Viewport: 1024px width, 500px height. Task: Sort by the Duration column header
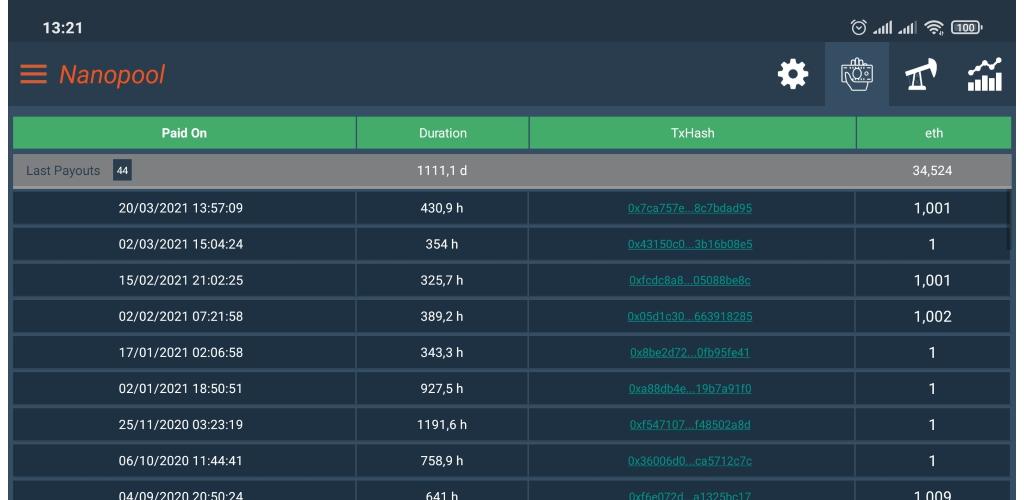443,133
